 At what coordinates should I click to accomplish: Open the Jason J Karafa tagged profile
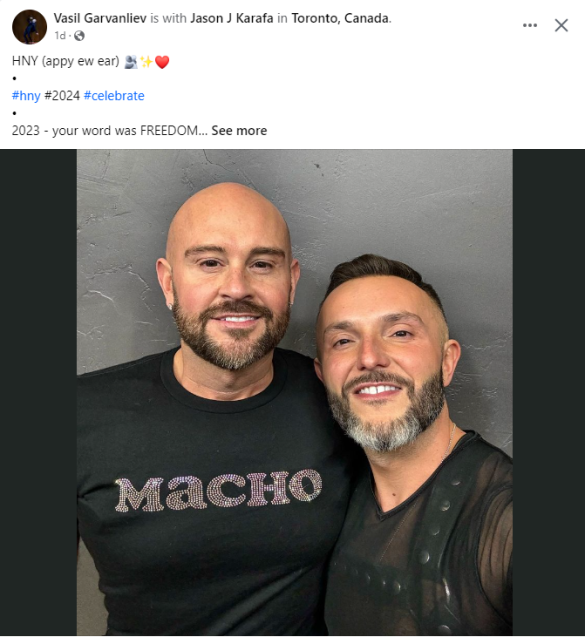click(x=232, y=18)
